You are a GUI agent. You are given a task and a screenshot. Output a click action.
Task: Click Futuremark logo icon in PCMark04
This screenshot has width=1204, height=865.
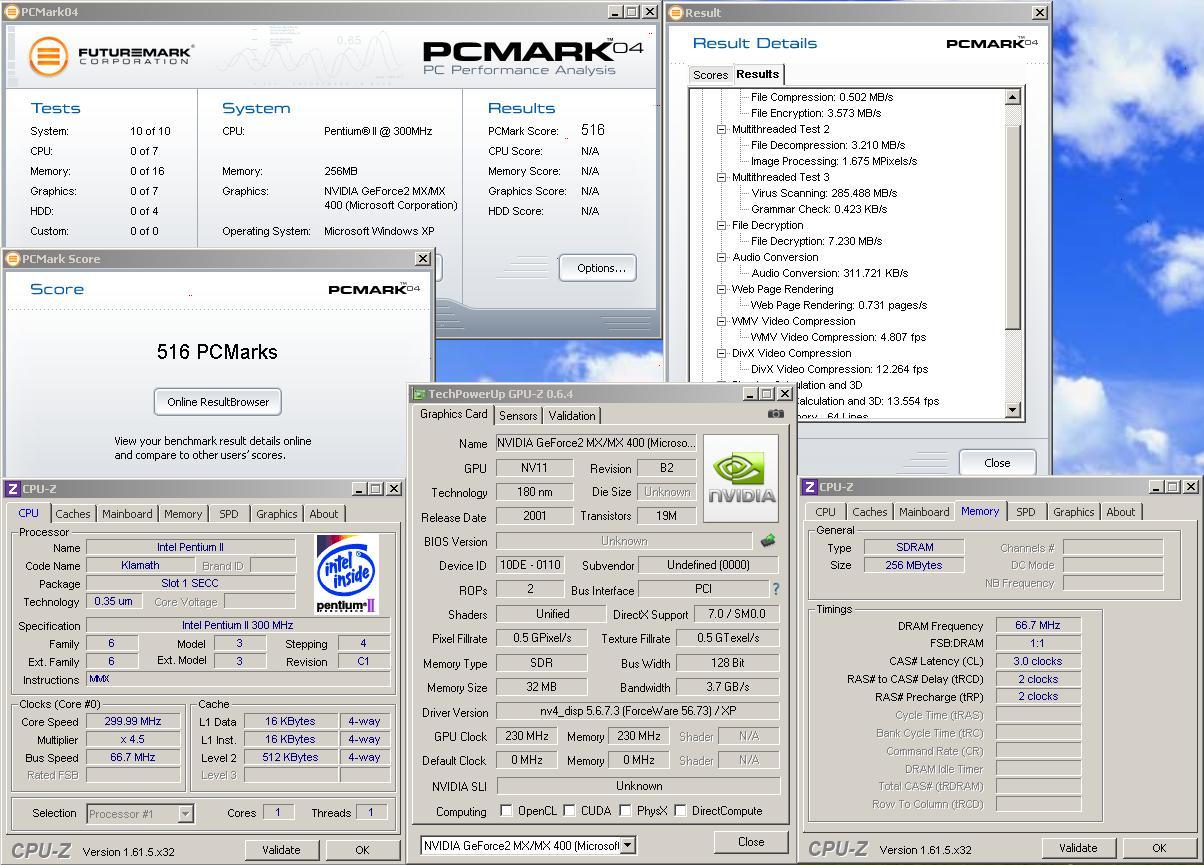pyautogui.click(x=47, y=55)
